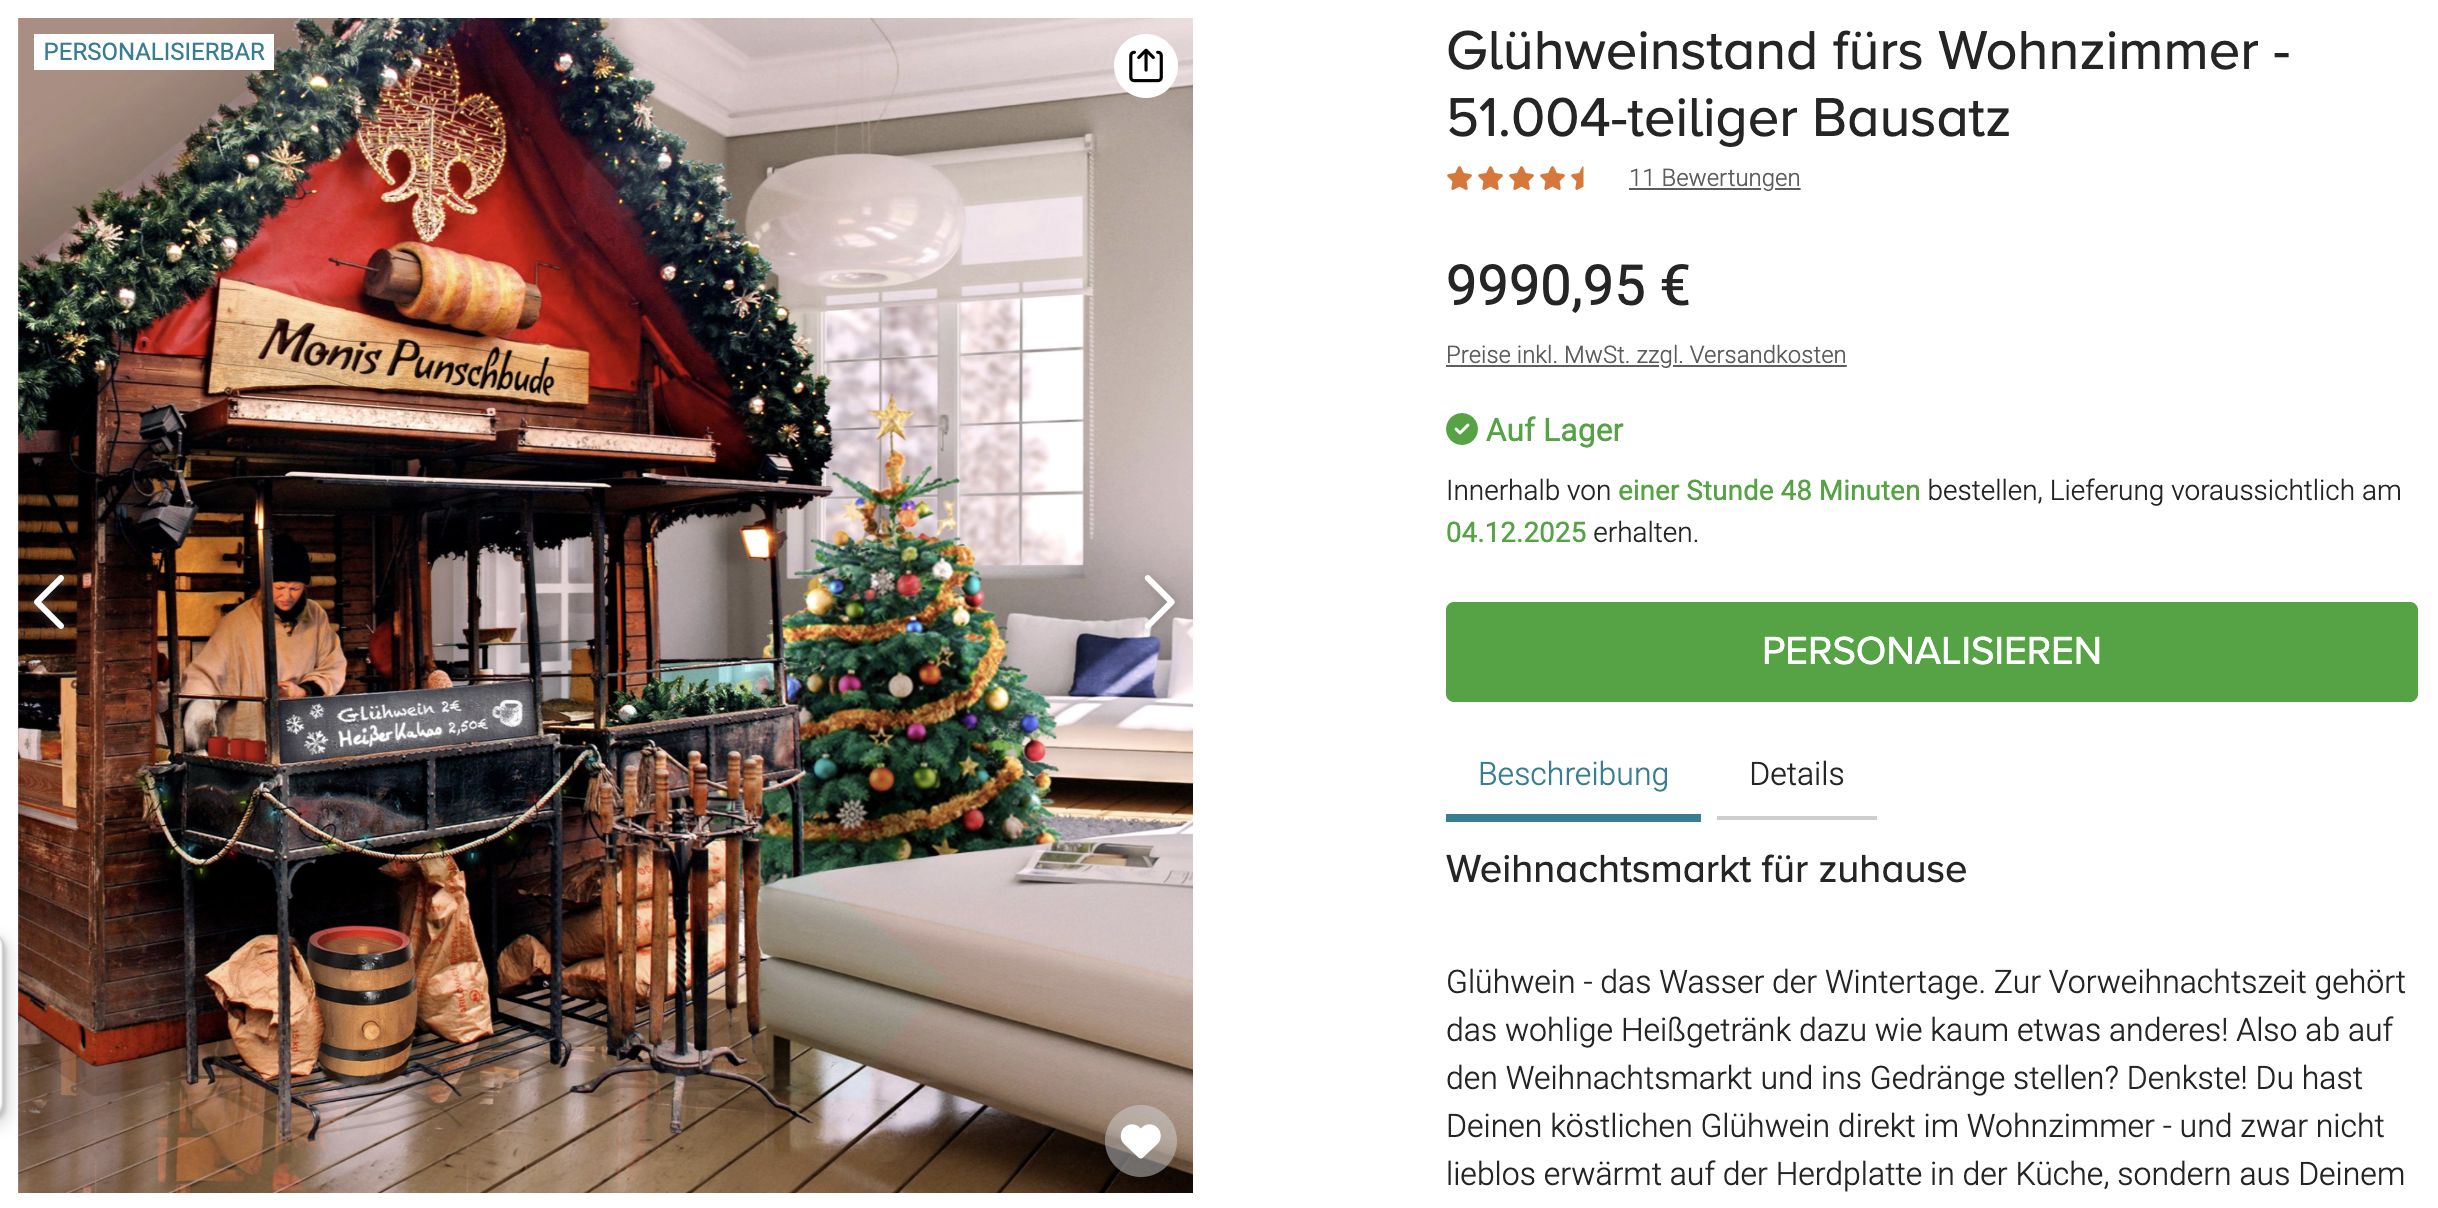Screen dimensions: 2438x1208
Task: Click the delivery date 04.12.2025
Action: (x=1516, y=533)
